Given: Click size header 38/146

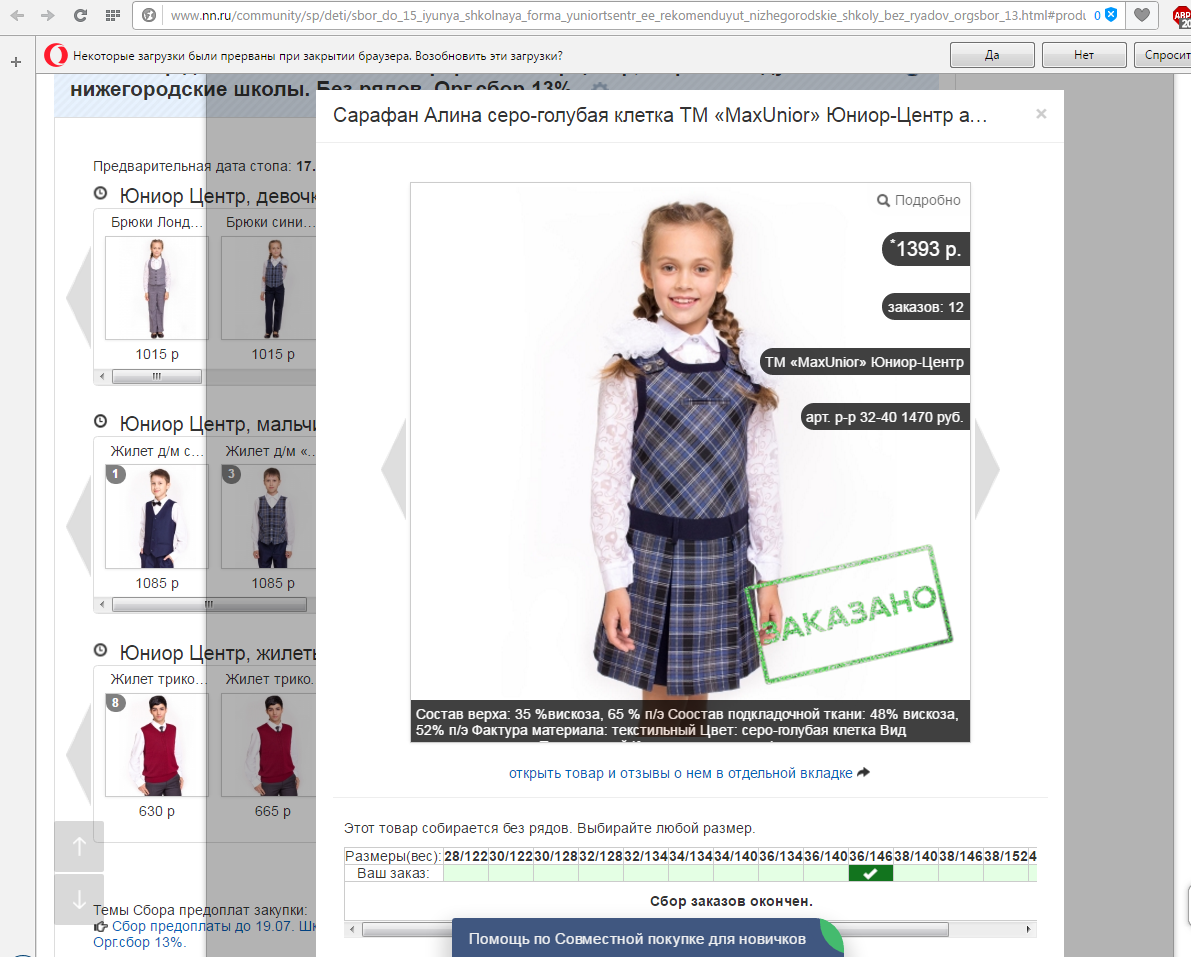Looking at the screenshot, I should 961,856.
